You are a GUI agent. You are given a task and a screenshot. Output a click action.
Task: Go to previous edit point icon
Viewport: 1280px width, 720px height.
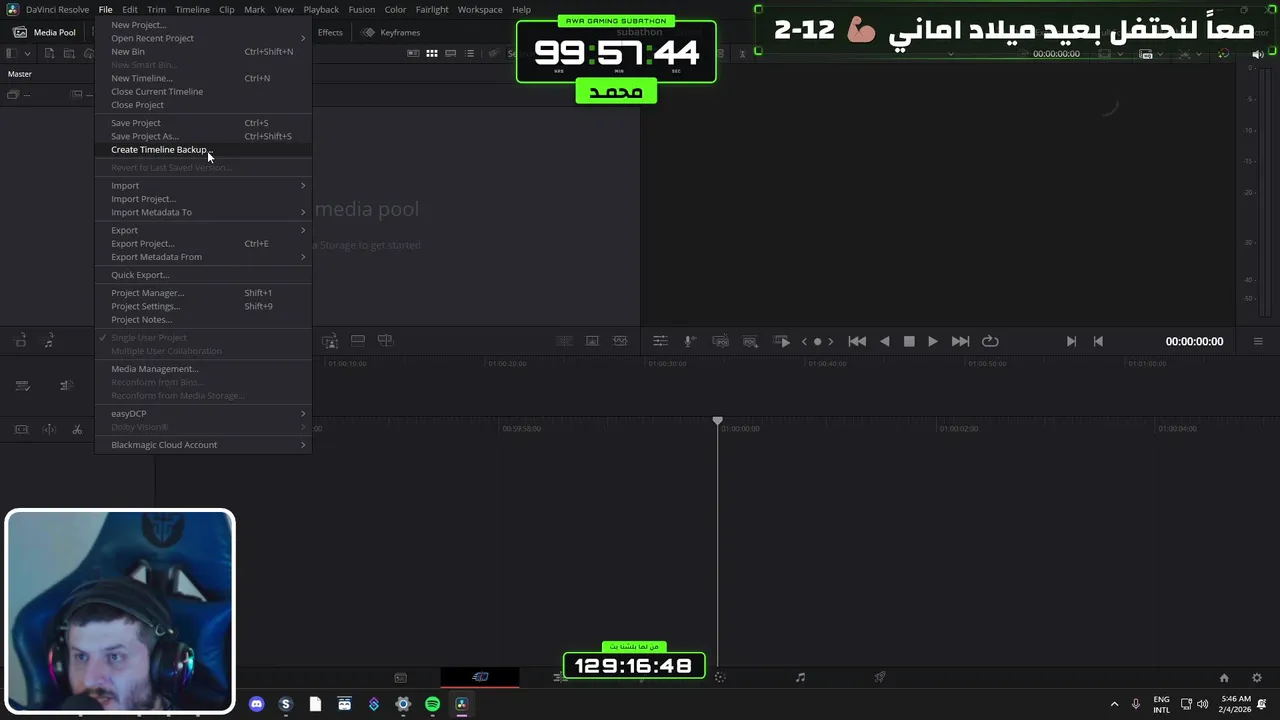(1098, 341)
